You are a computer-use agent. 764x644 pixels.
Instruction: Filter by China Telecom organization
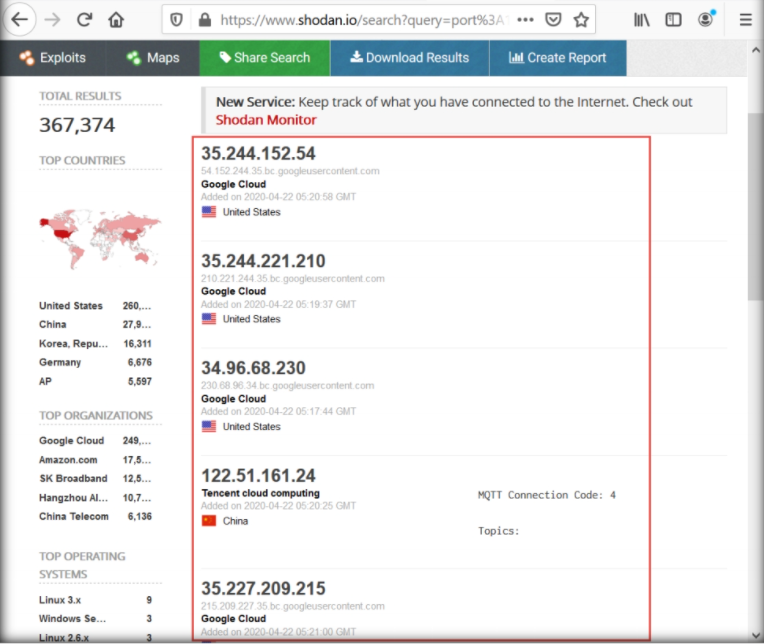(74, 516)
